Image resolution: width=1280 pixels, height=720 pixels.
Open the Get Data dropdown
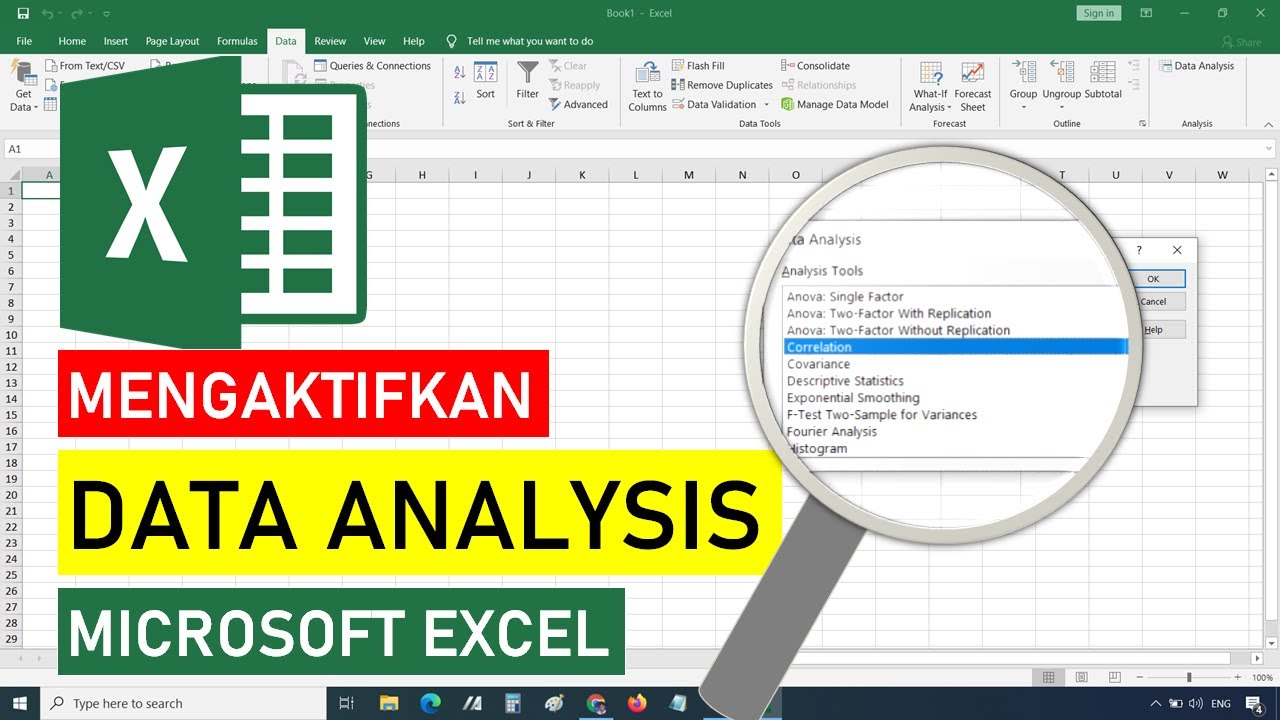coord(23,86)
